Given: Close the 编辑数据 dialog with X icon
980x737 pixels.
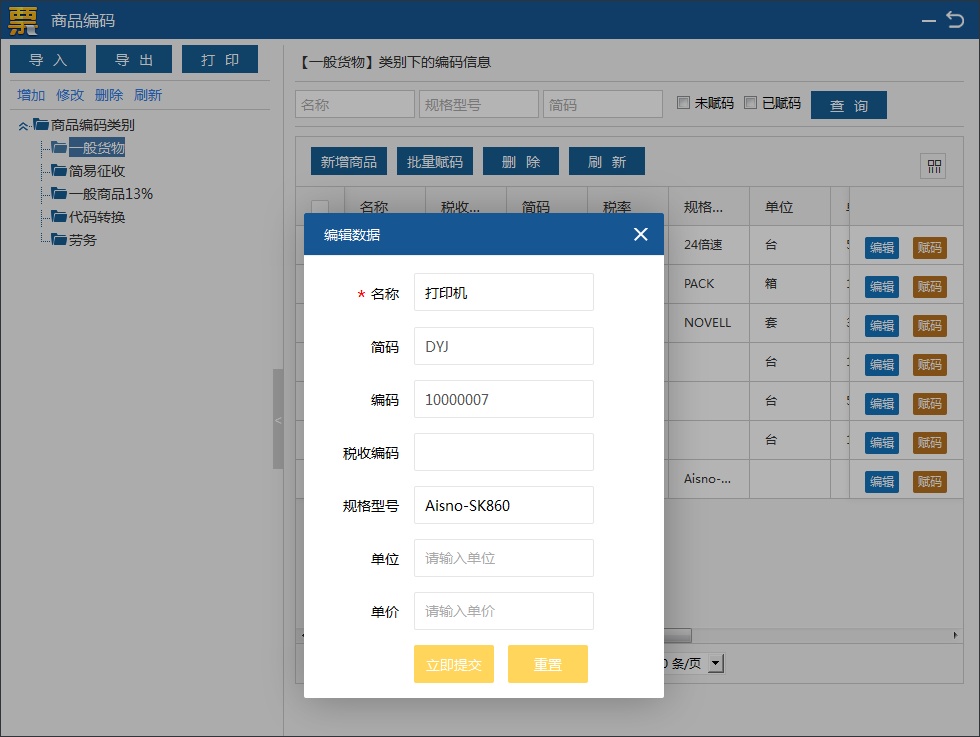Looking at the screenshot, I should coord(641,234).
